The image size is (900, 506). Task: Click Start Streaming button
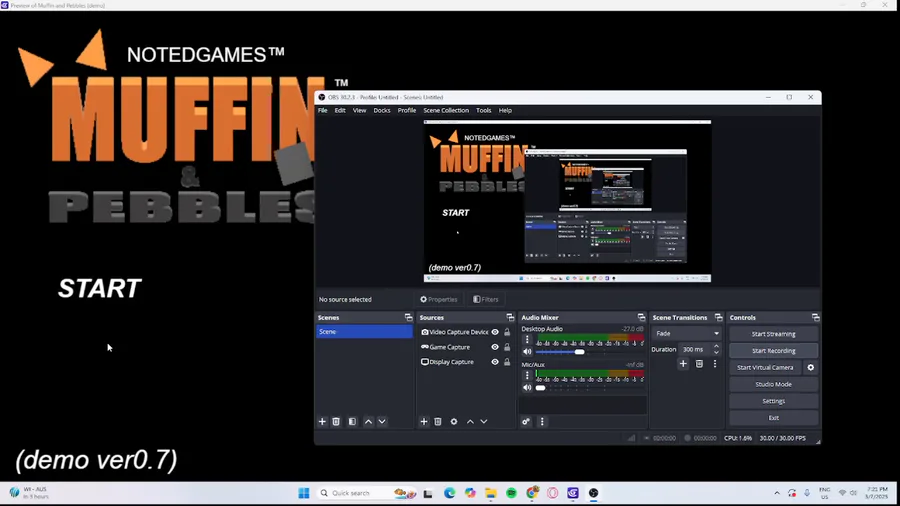coord(773,334)
